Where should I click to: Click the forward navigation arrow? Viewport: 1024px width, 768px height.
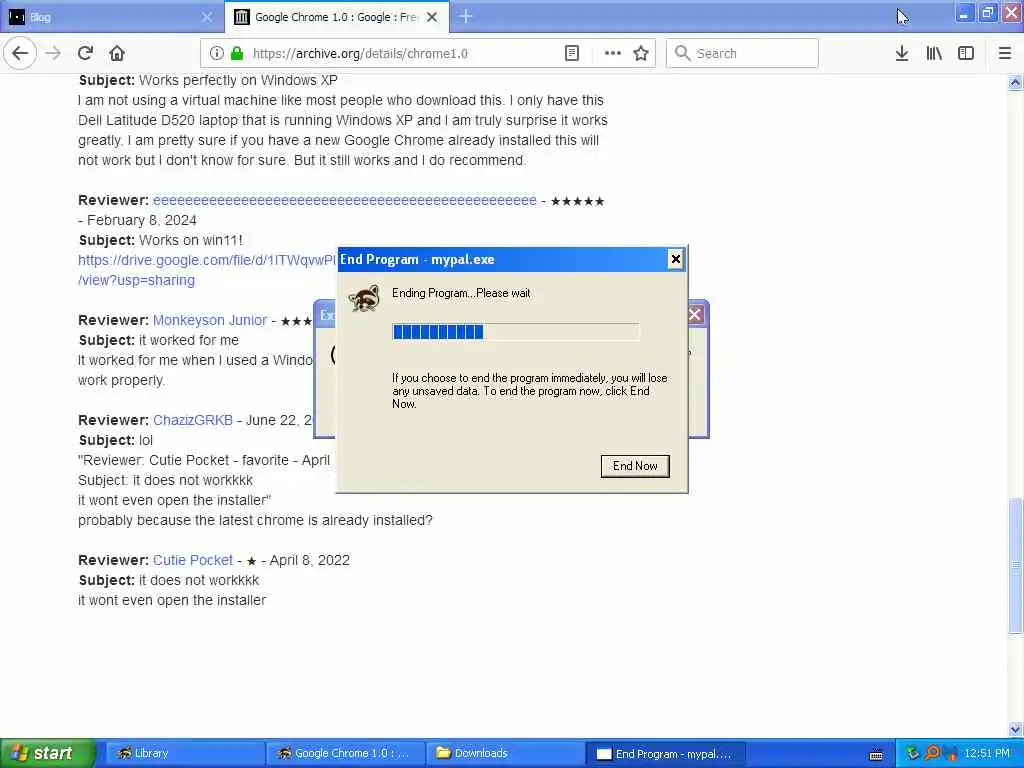tap(54, 53)
